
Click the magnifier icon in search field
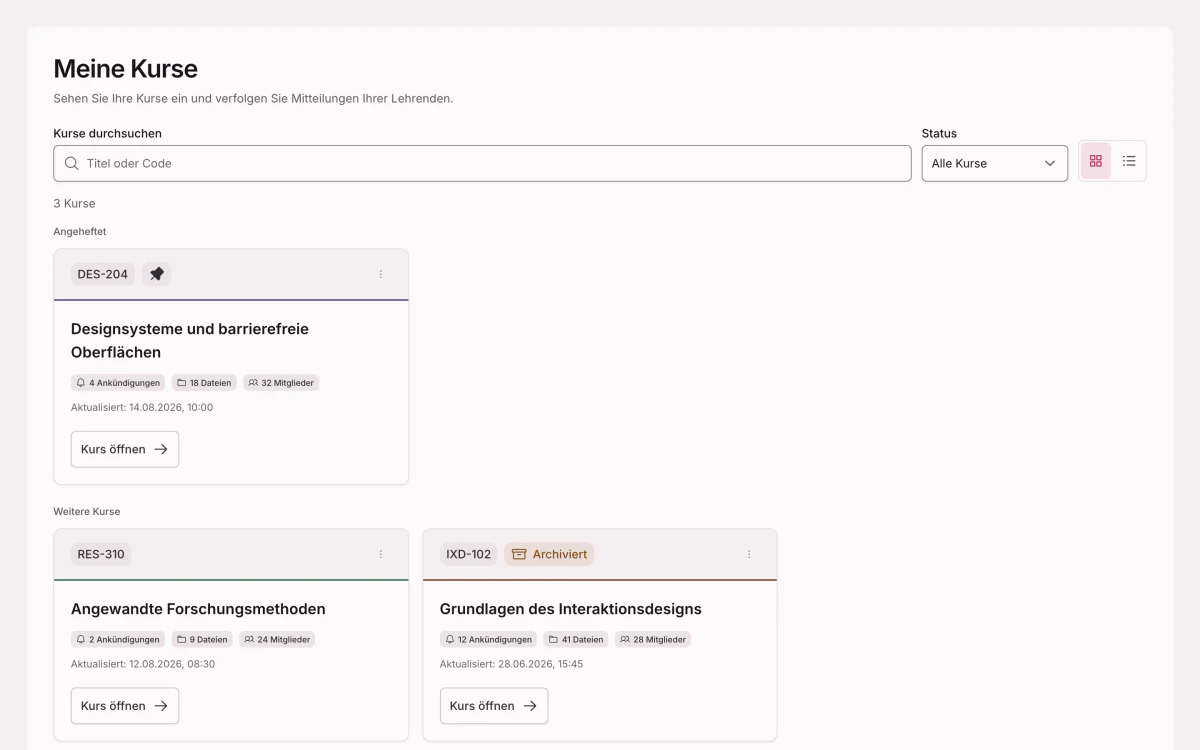[72, 163]
